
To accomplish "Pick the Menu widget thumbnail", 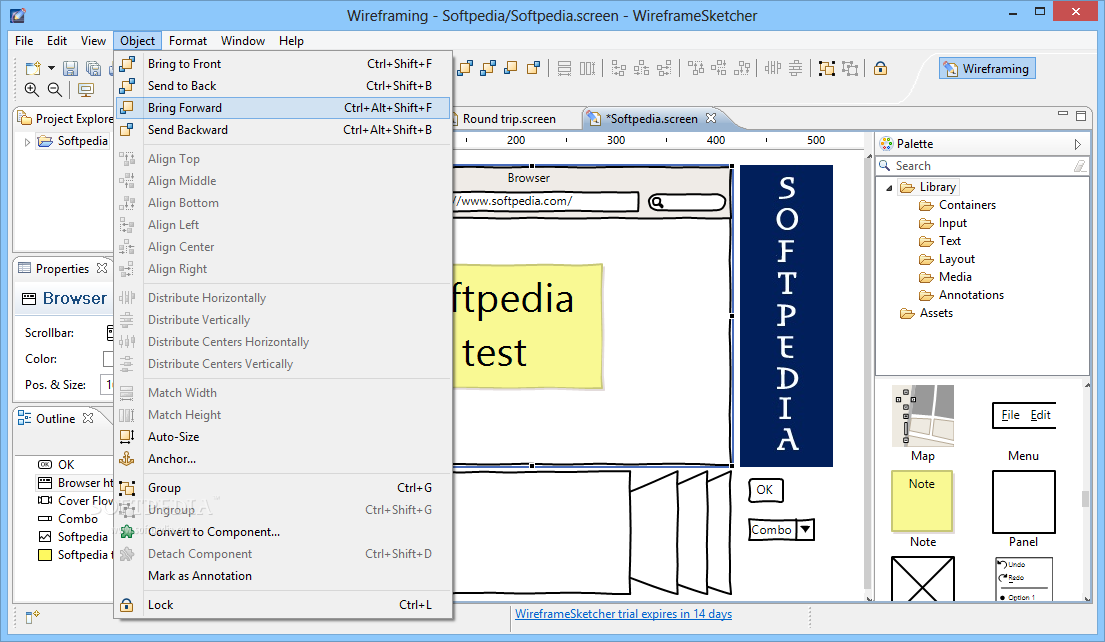I will [x=1023, y=416].
